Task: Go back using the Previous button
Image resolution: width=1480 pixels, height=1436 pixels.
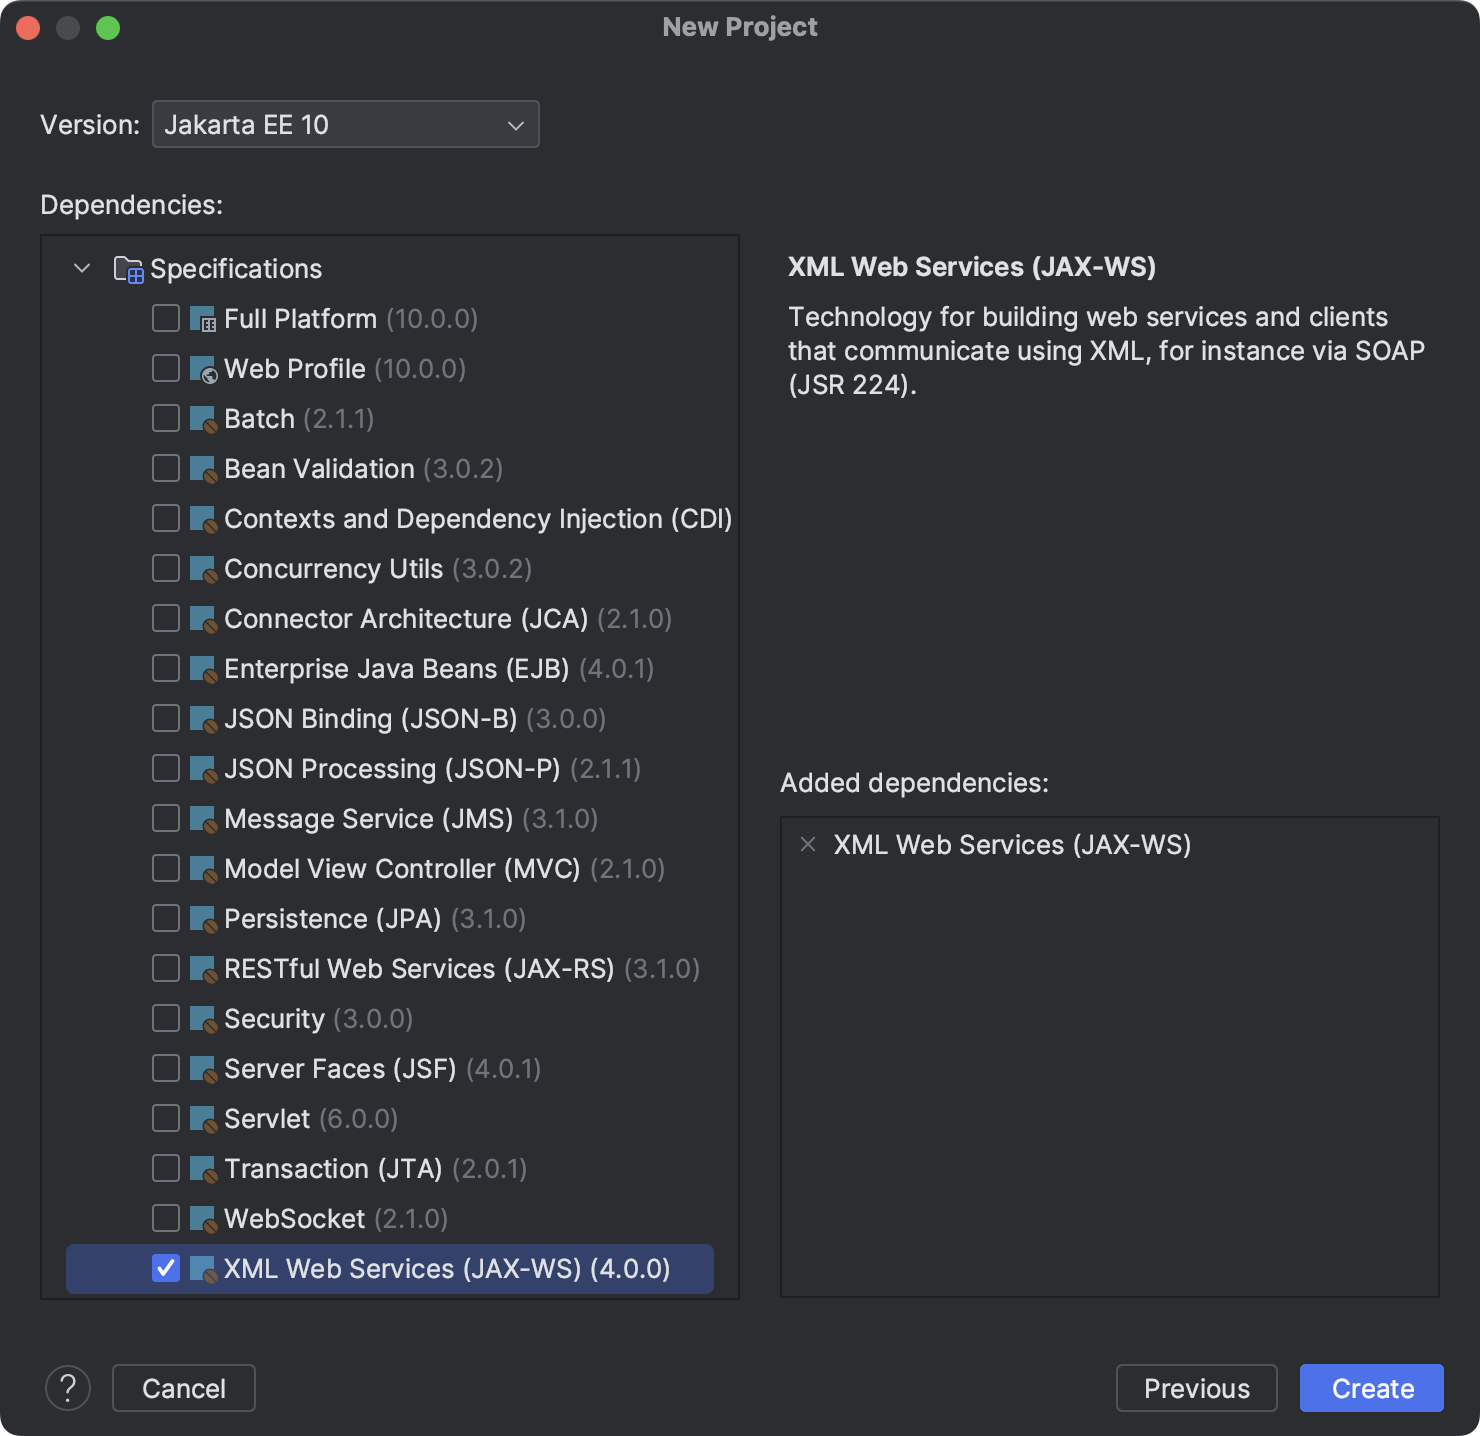Action: pos(1196,1388)
